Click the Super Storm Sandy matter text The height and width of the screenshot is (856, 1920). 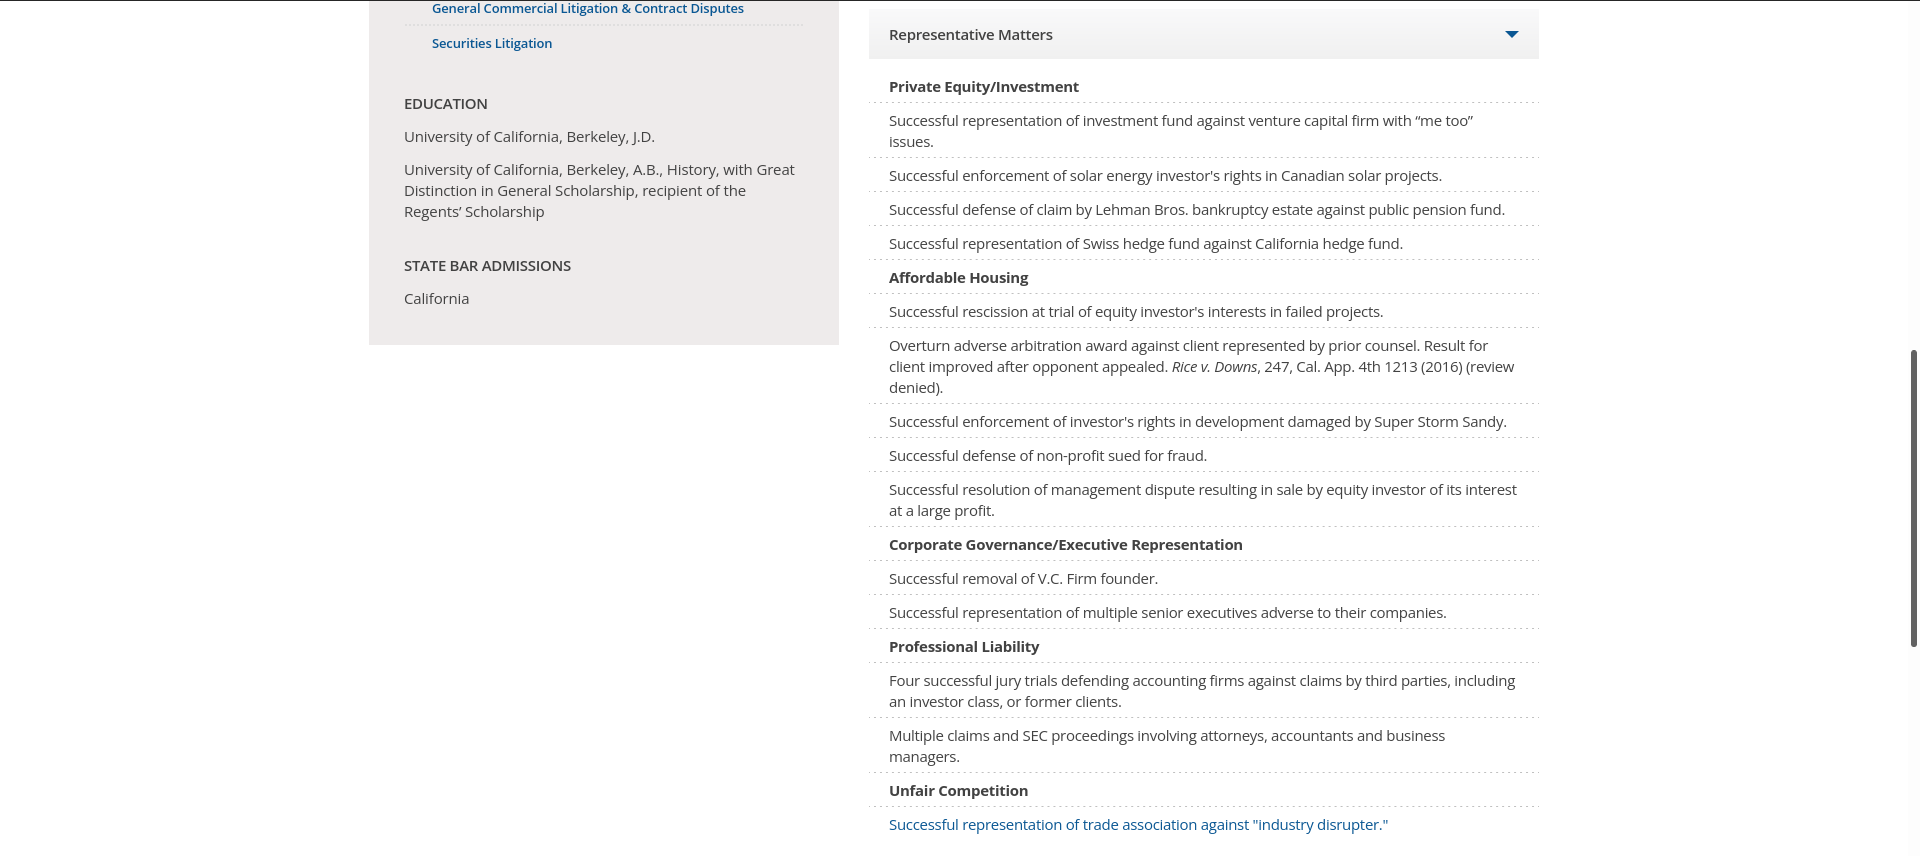click(1197, 422)
